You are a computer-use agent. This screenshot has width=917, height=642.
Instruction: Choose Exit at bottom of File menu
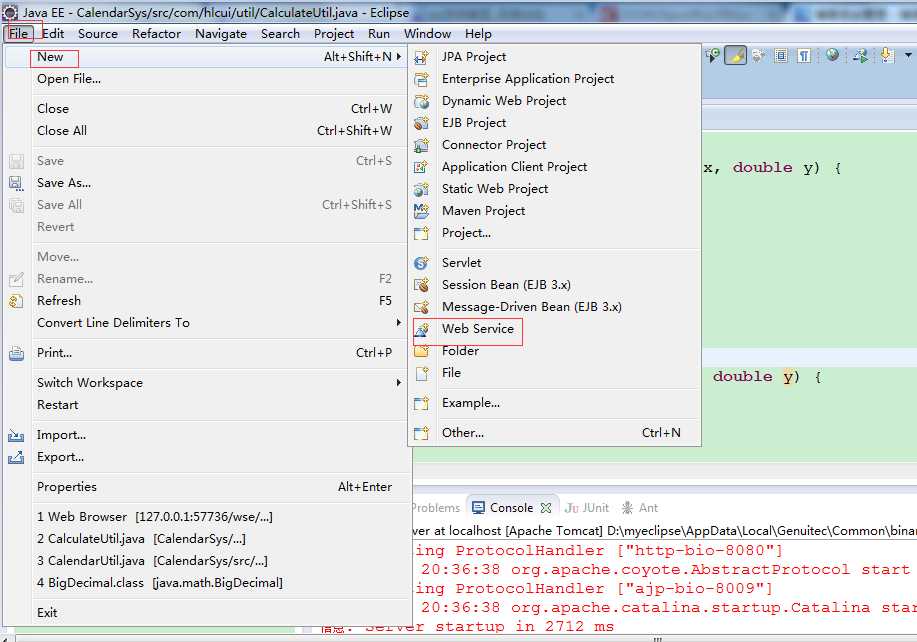click(208, 613)
